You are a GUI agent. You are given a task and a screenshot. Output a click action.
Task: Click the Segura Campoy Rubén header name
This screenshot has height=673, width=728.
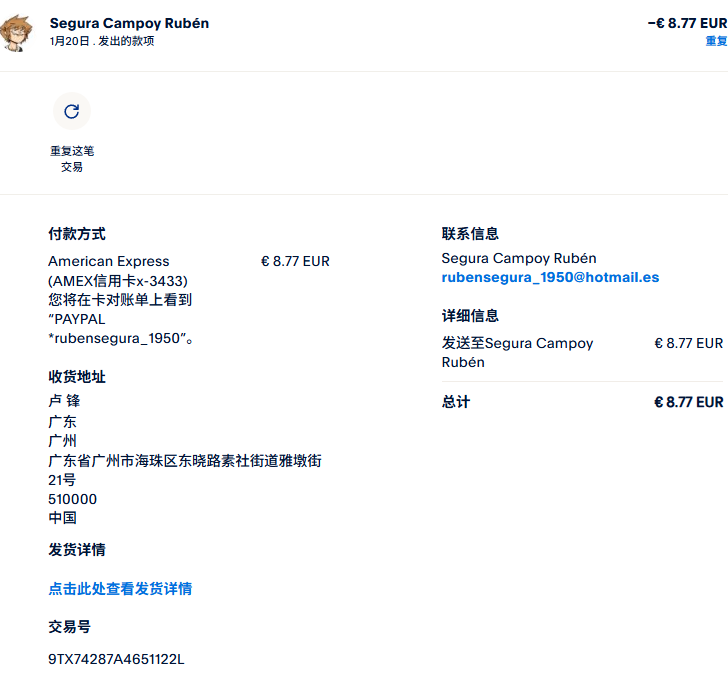[129, 23]
